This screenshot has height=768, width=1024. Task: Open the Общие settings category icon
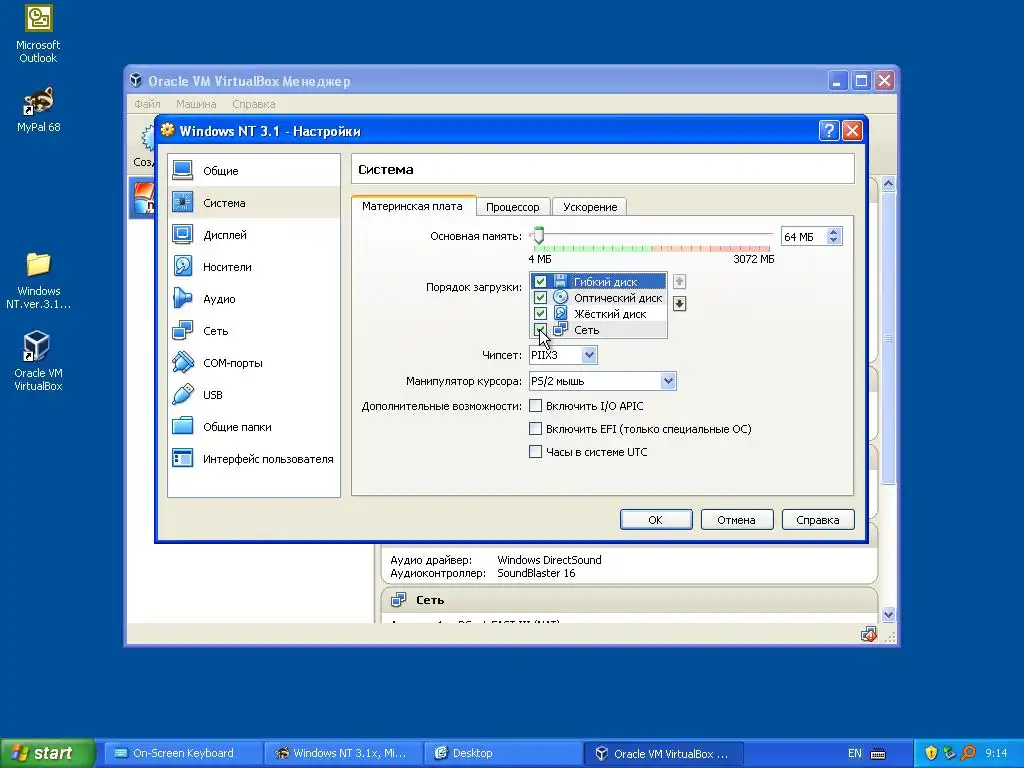coord(183,170)
